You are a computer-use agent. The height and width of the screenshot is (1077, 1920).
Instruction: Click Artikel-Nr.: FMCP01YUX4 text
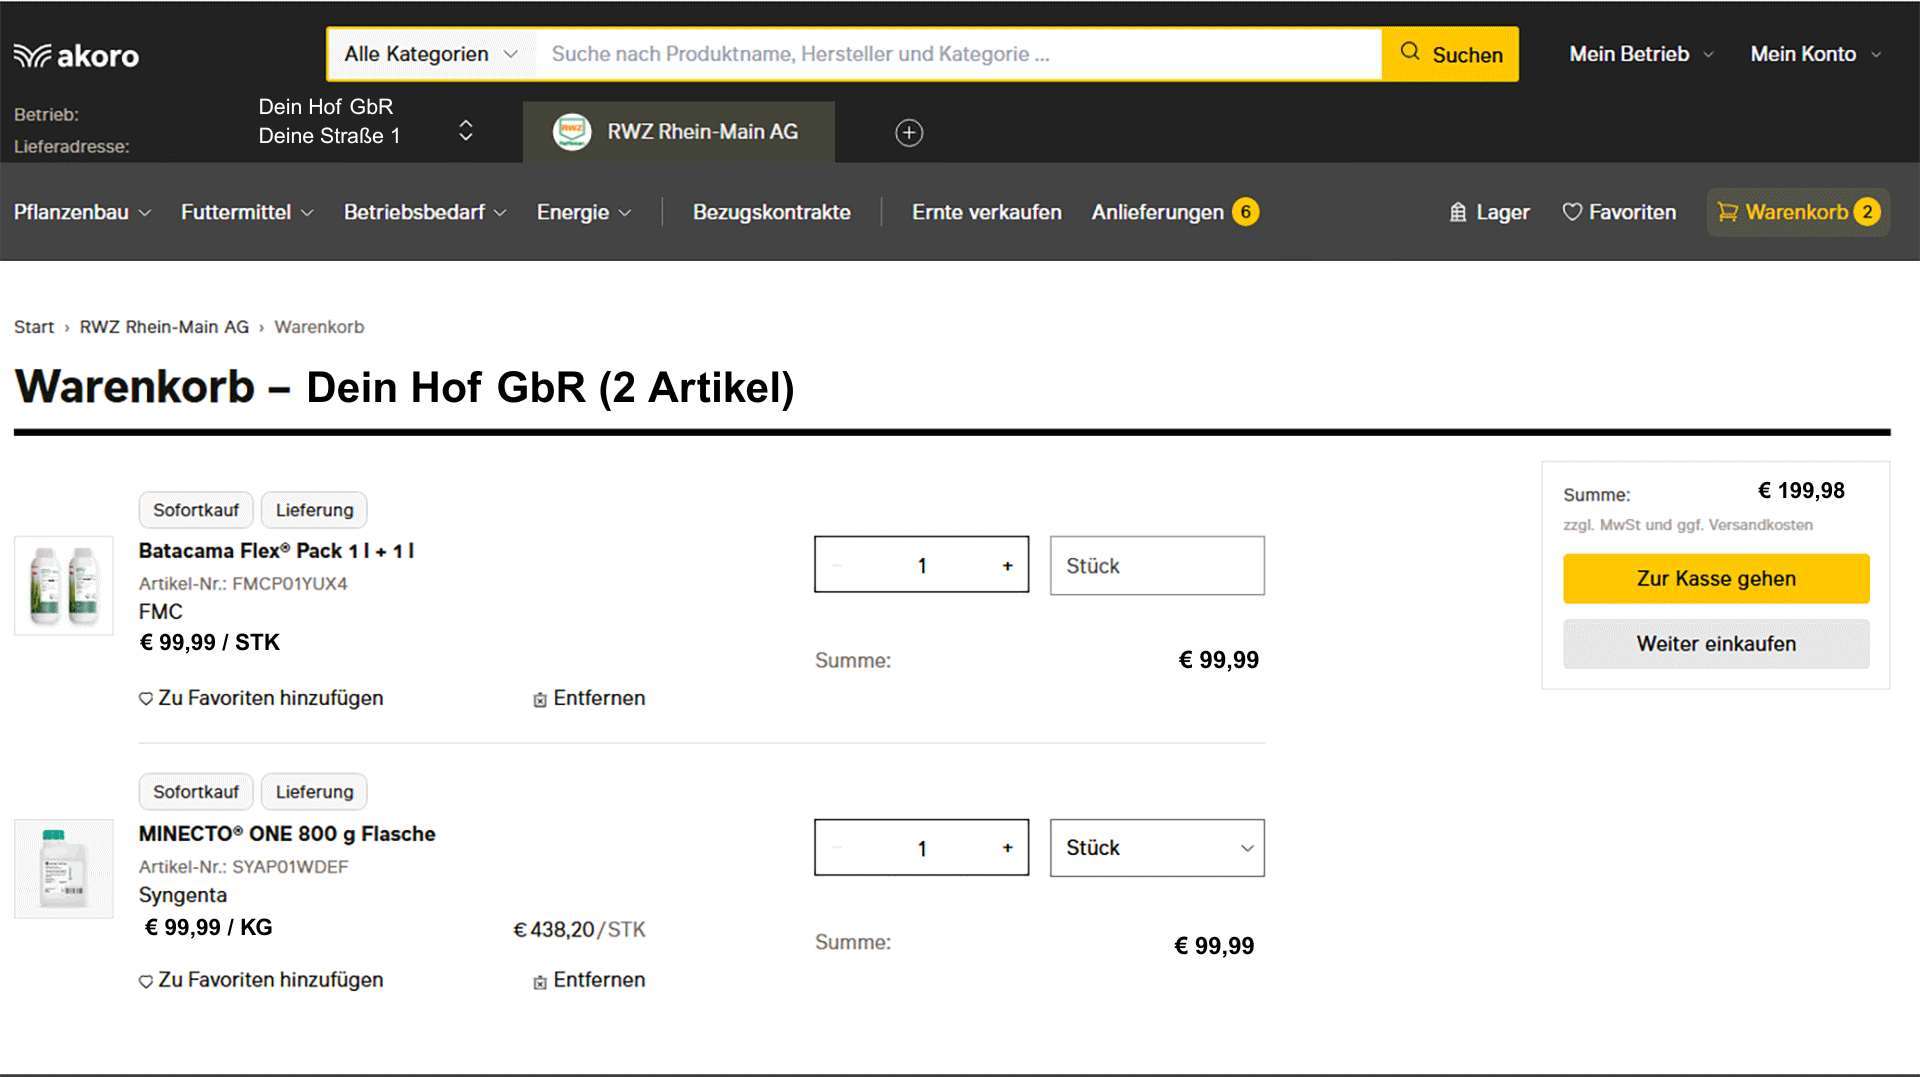pos(243,583)
